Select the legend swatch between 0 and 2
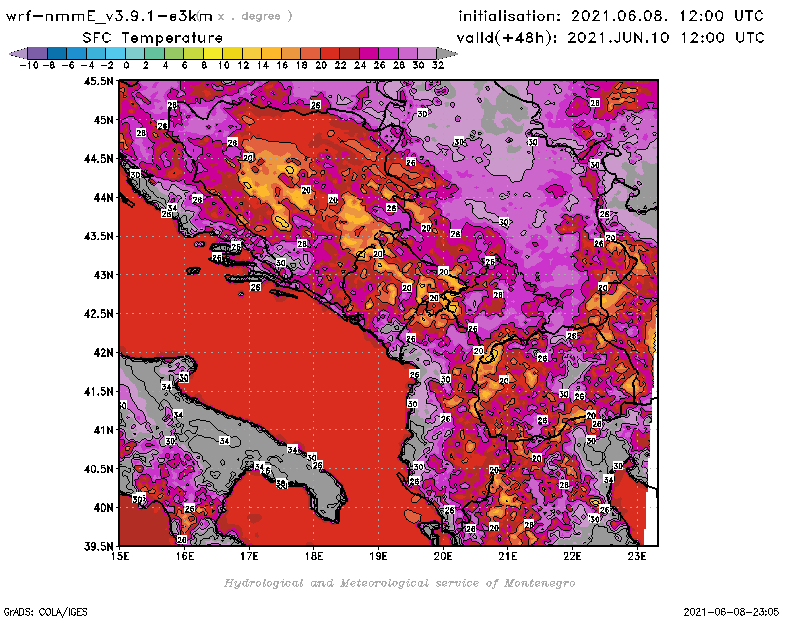The width and height of the screenshot is (800, 618). coord(135,53)
